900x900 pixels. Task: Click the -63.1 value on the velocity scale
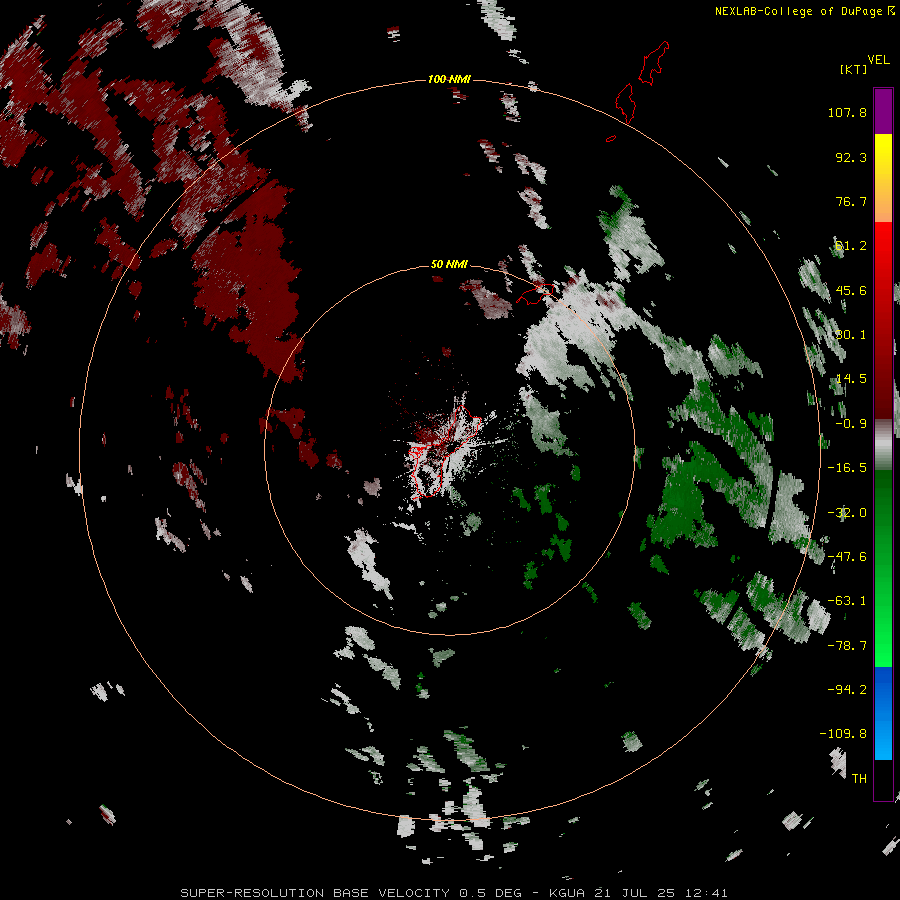point(847,601)
